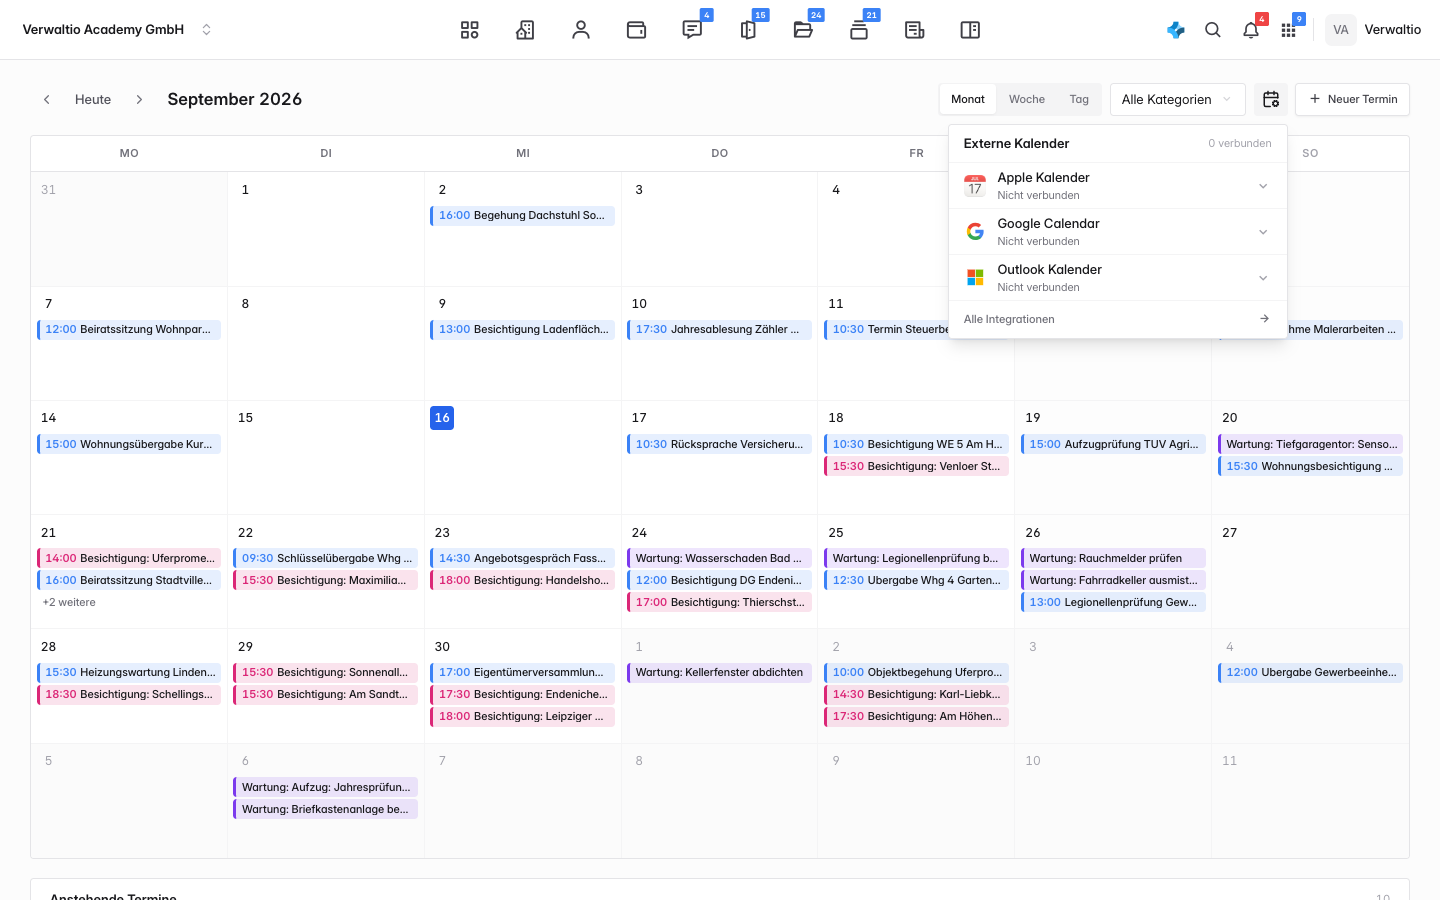The image size is (1440, 900).
Task: Open the dashboard grid icon
Action: (470, 30)
